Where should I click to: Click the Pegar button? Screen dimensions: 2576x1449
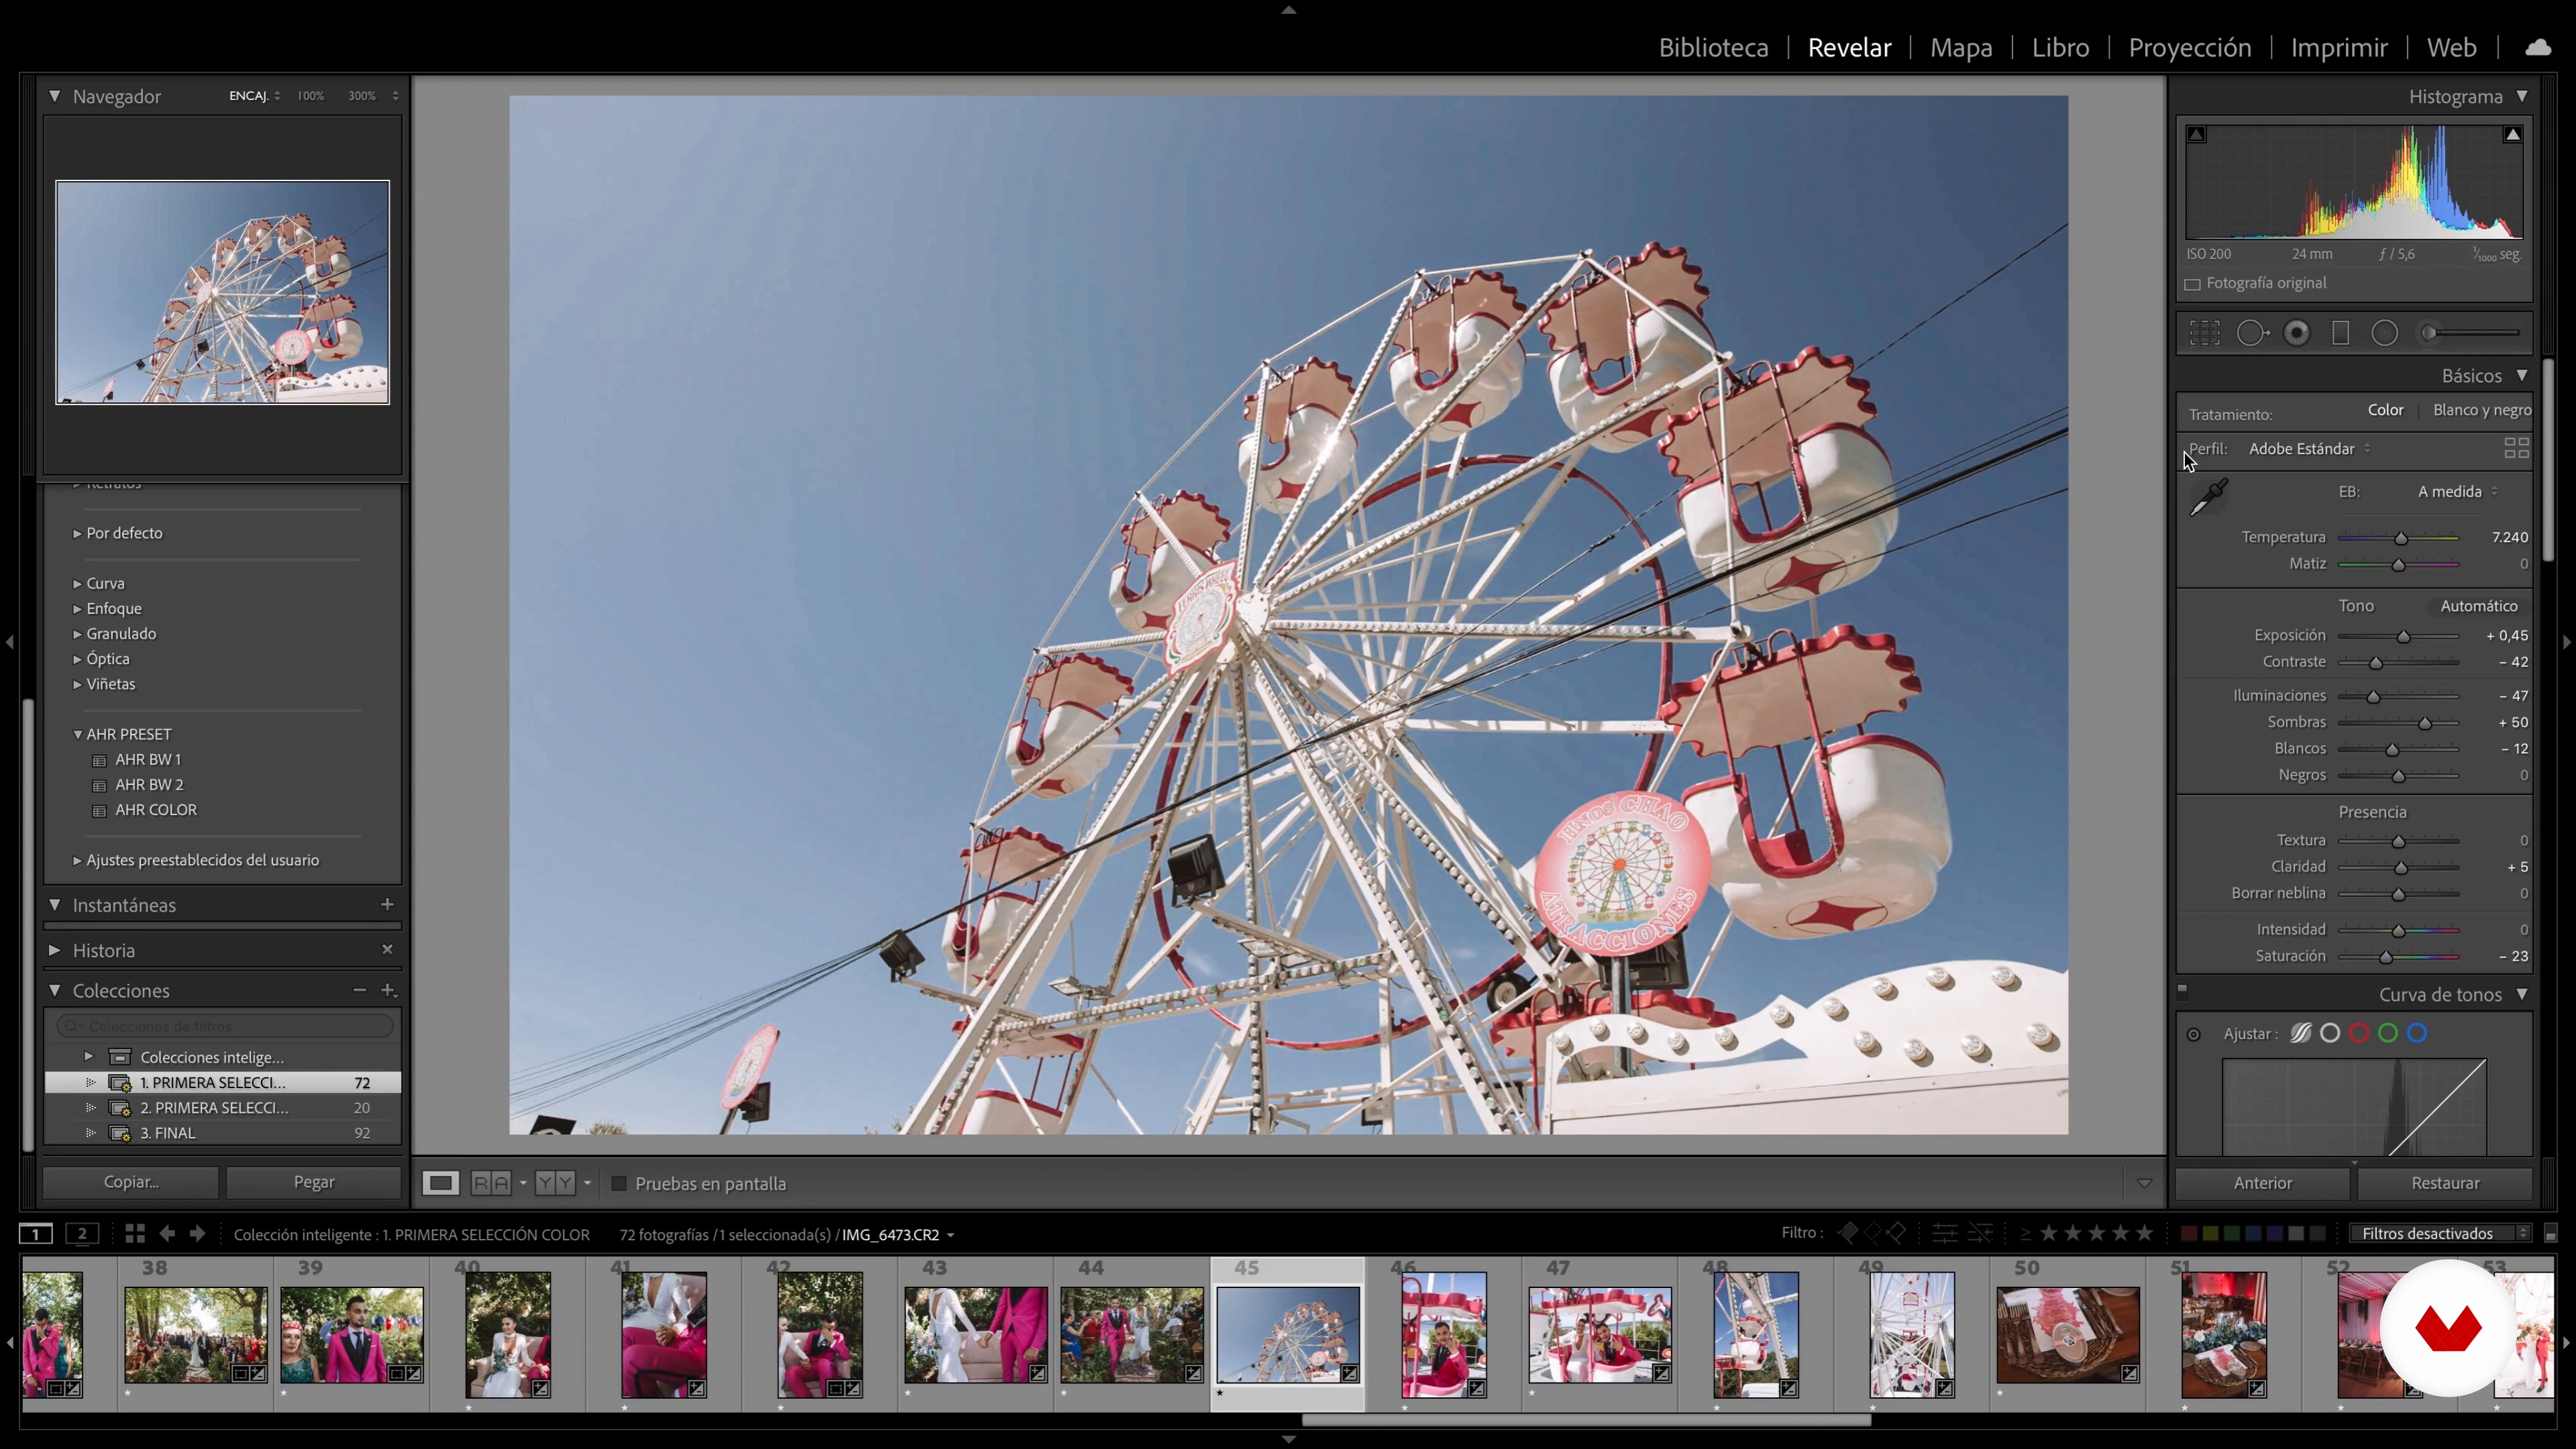pyautogui.click(x=314, y=1182)
